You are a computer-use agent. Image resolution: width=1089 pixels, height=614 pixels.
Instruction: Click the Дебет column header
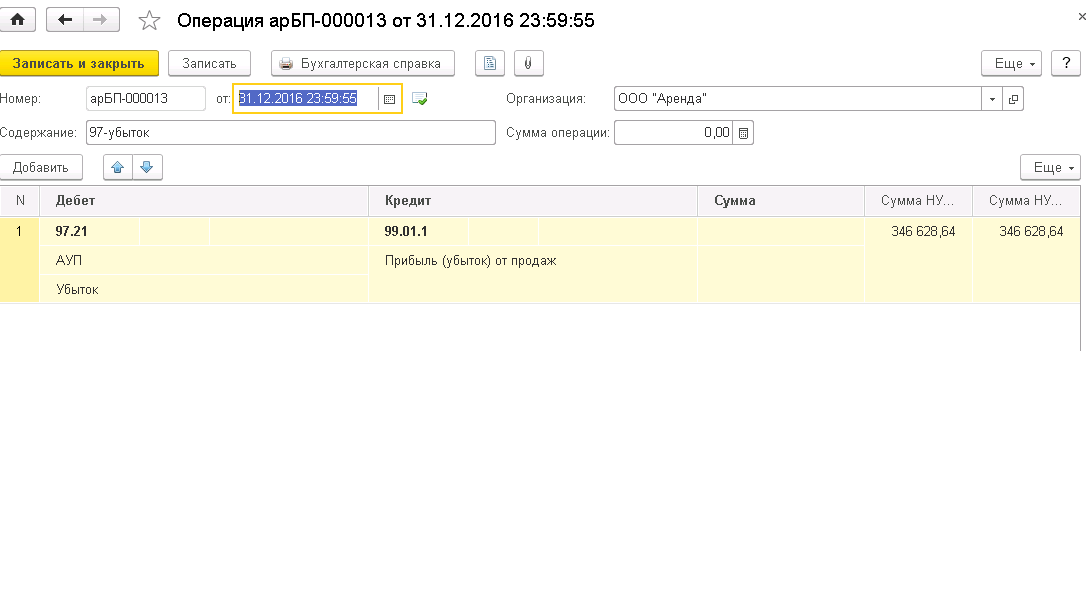(203, 201)
